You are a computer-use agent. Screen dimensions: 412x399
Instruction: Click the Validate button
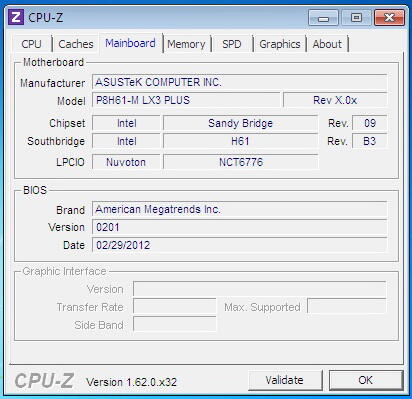(285, 380)
